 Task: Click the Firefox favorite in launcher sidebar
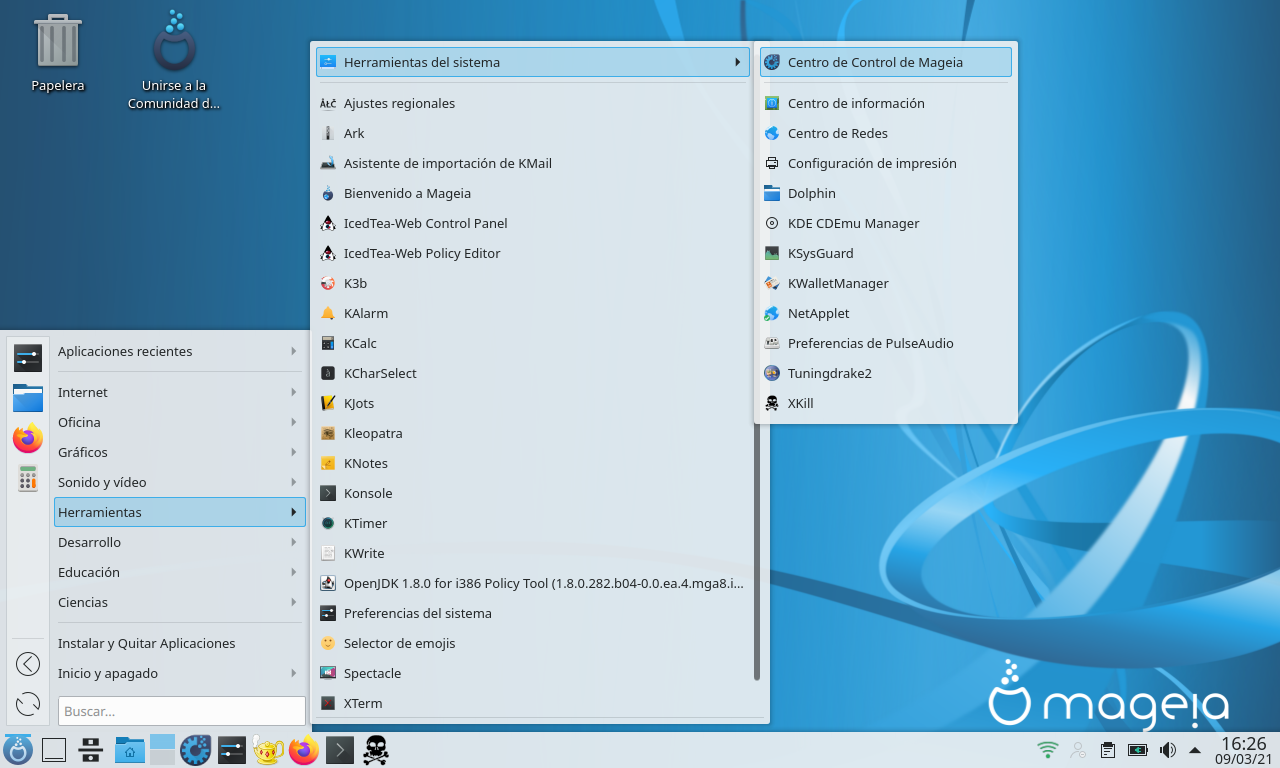tap(28, 438)
